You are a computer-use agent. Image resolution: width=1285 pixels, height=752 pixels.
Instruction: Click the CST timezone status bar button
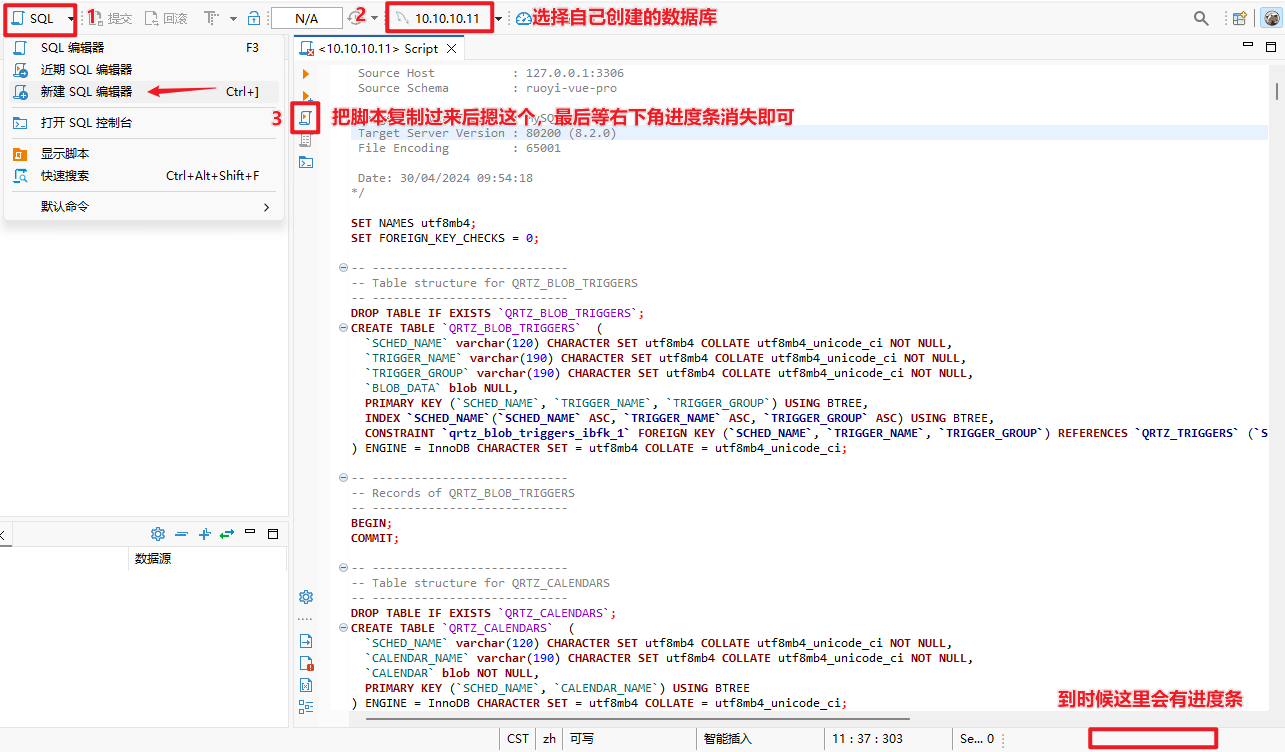coord(517,739)
